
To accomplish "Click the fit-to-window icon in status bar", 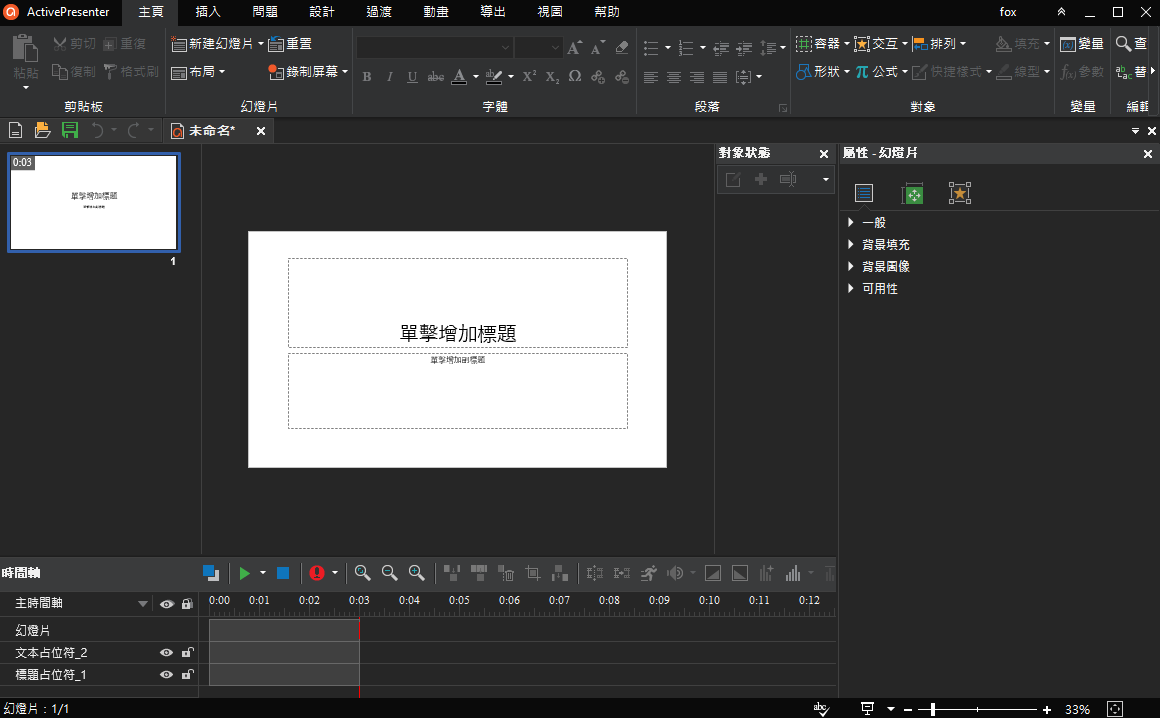I will 1115,709.
